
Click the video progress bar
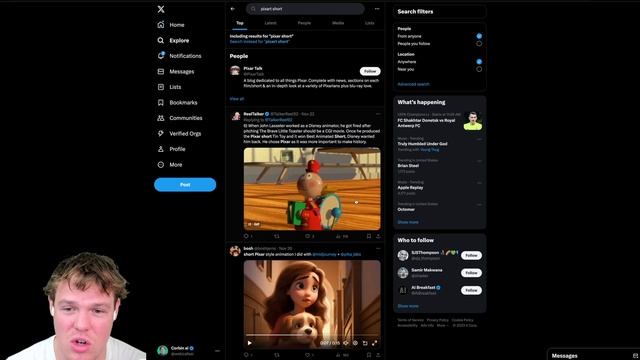pyautogui.click(x=312, y=336)
